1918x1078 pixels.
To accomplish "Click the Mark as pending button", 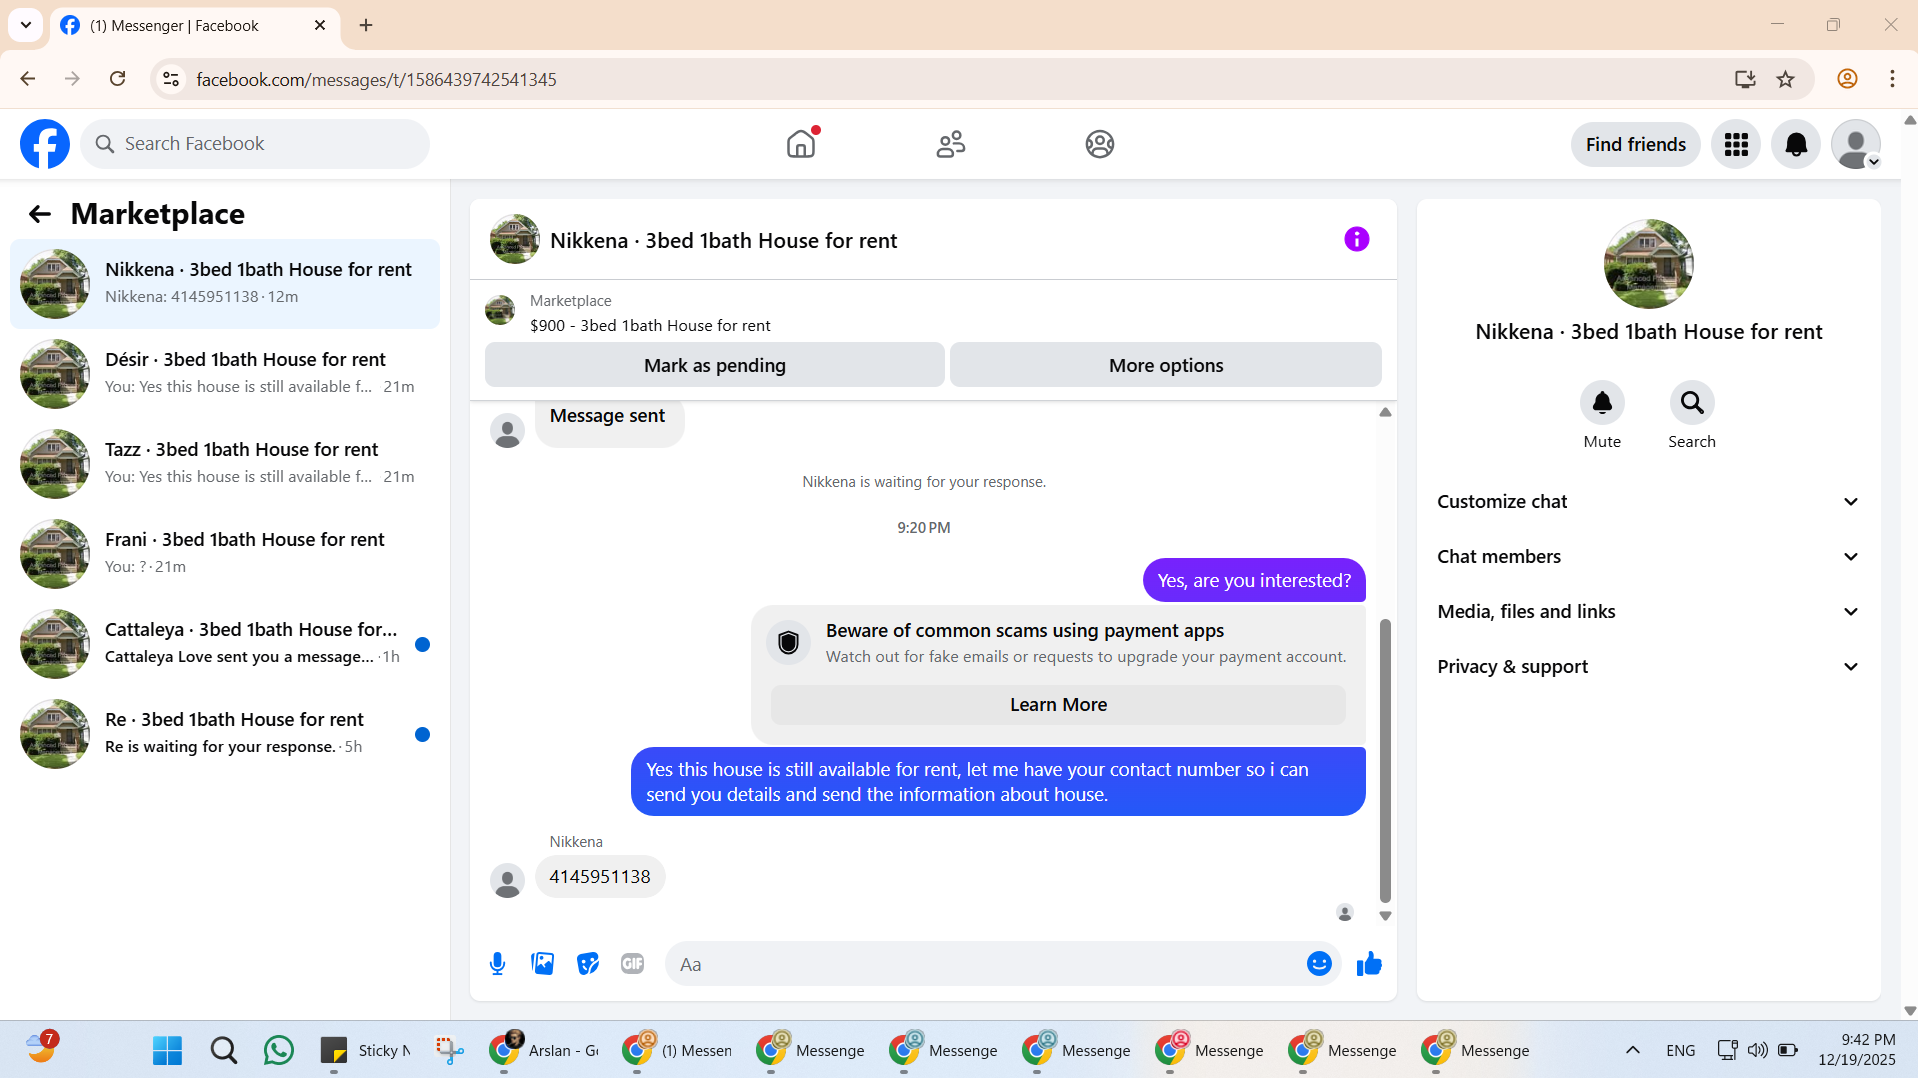I will point(715,365).
